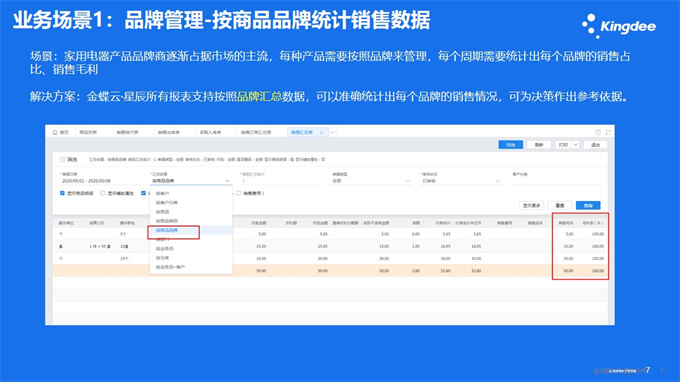Switch to the 销售出库单 tab

pos(169,132)
